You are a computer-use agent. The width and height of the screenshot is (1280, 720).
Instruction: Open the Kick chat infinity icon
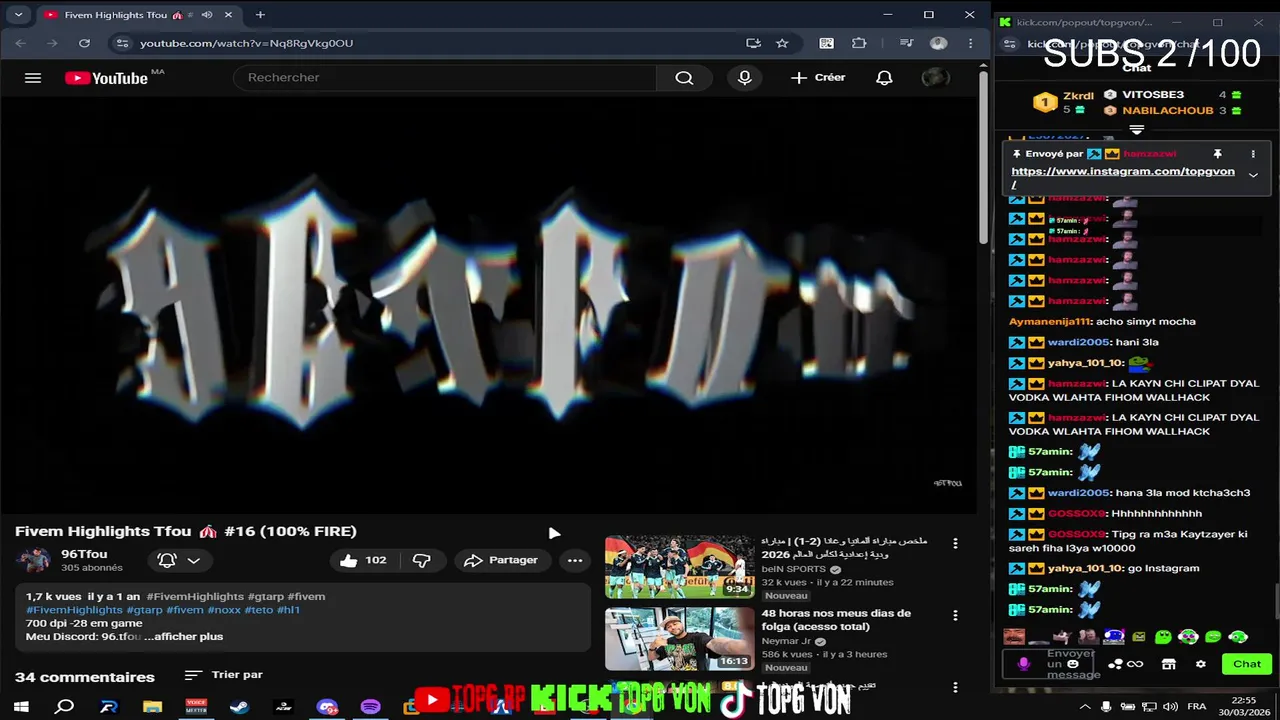click(1135, 664)
